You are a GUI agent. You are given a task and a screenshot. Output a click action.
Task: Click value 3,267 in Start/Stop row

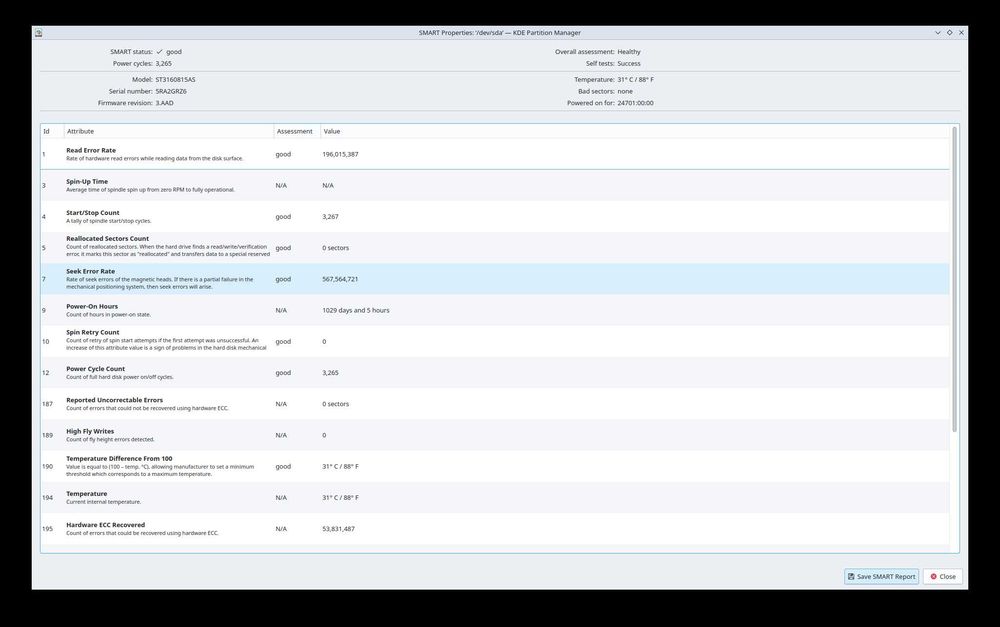(x=330, y=217)
